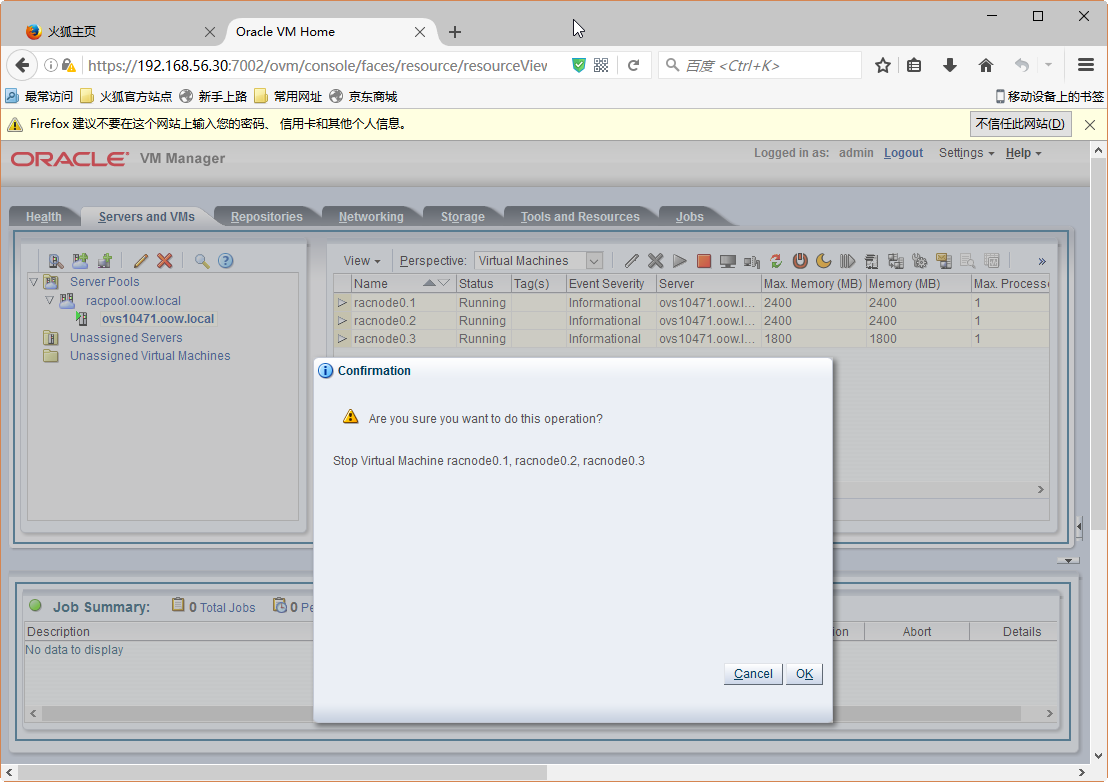Click the 百度 search box

pos(760,66)
